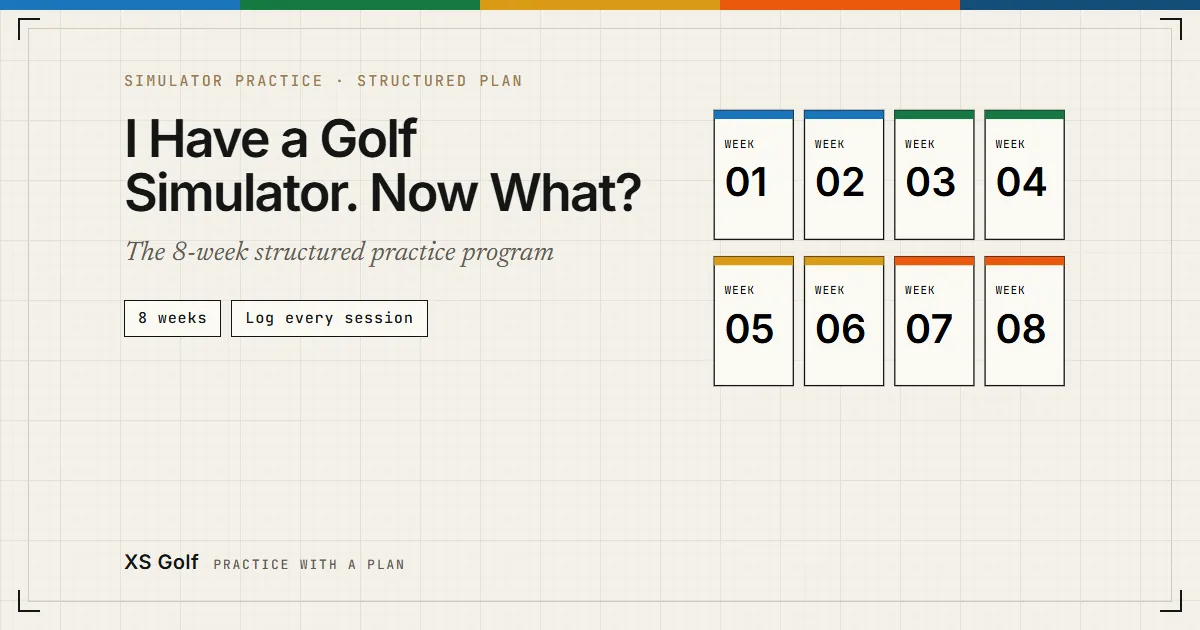Choose the Week 06 card

(x=844, y=321)
